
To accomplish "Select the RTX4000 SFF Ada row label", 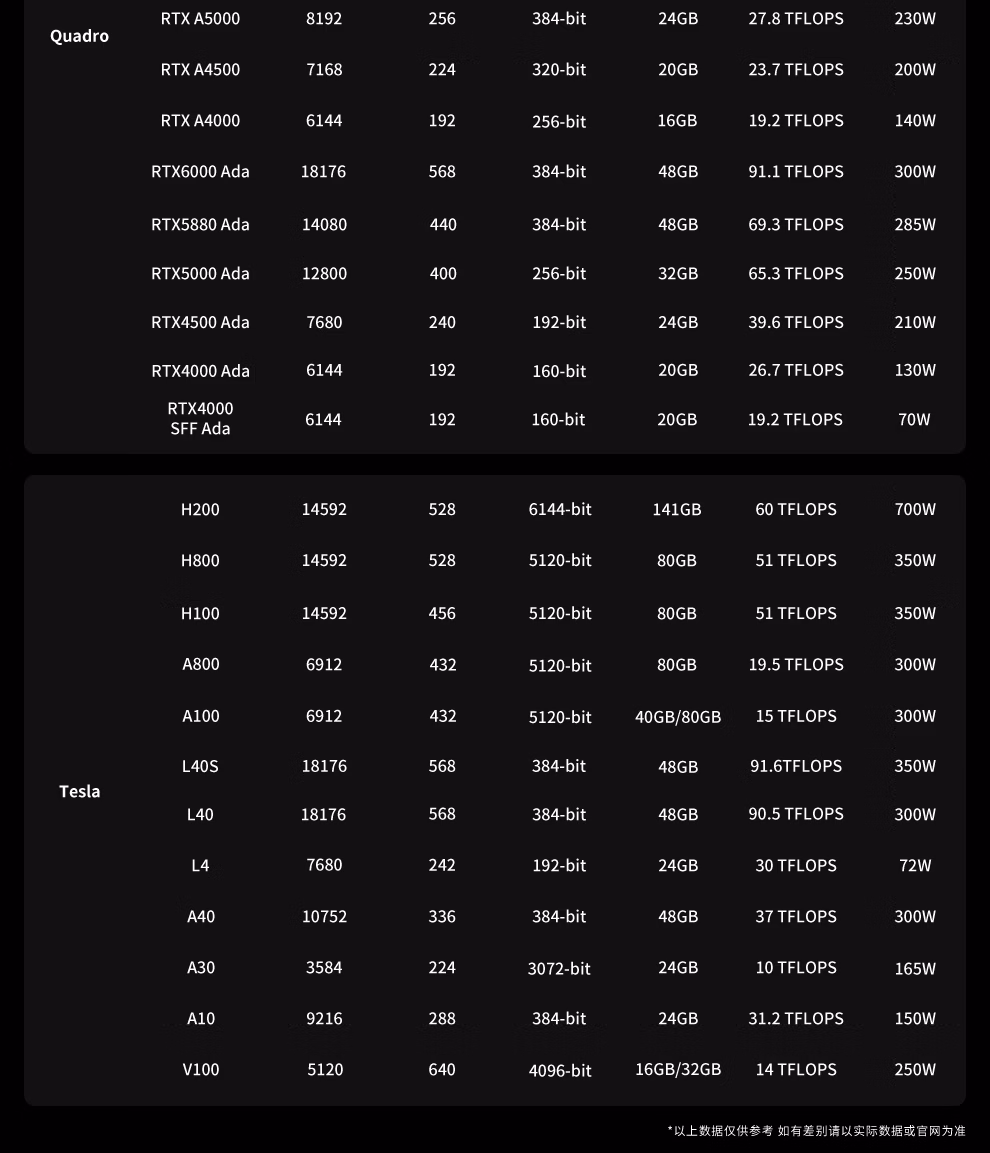I will point(200,418).
